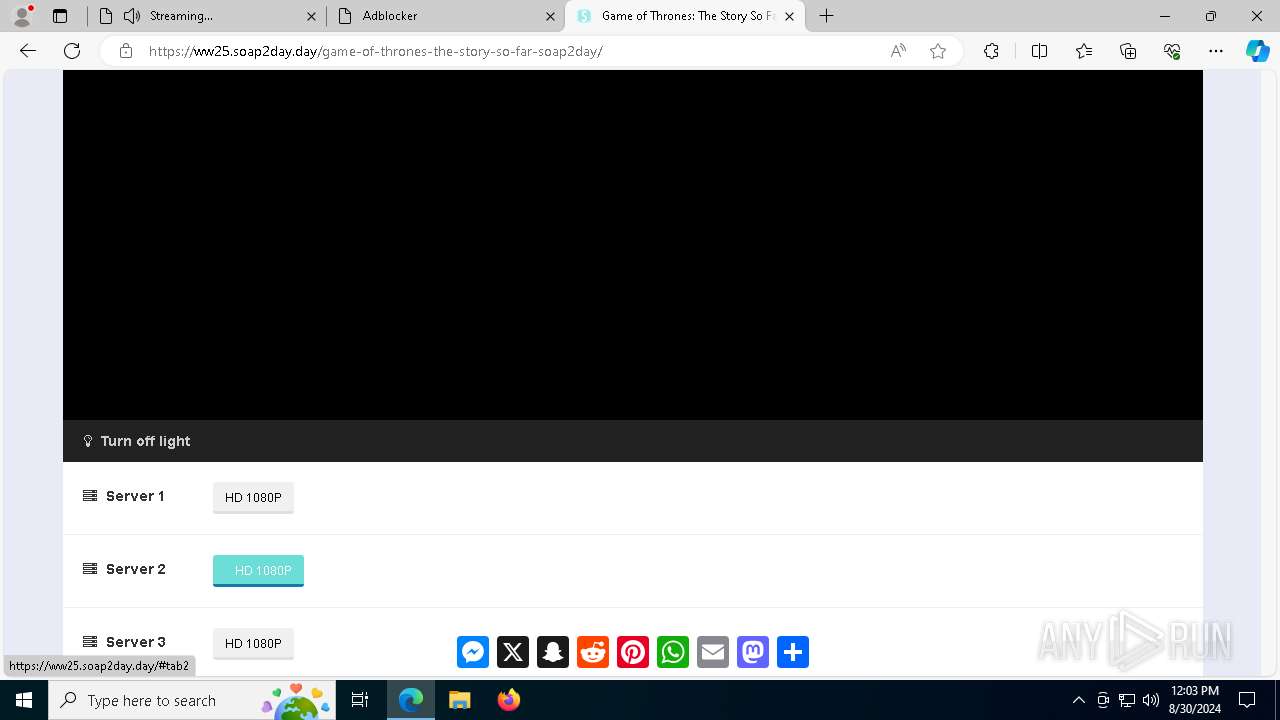Launch Firefox from taskbar
The height and width of the screenshot is (720, 1280).
pyautogui.click(x=509, y=700)
